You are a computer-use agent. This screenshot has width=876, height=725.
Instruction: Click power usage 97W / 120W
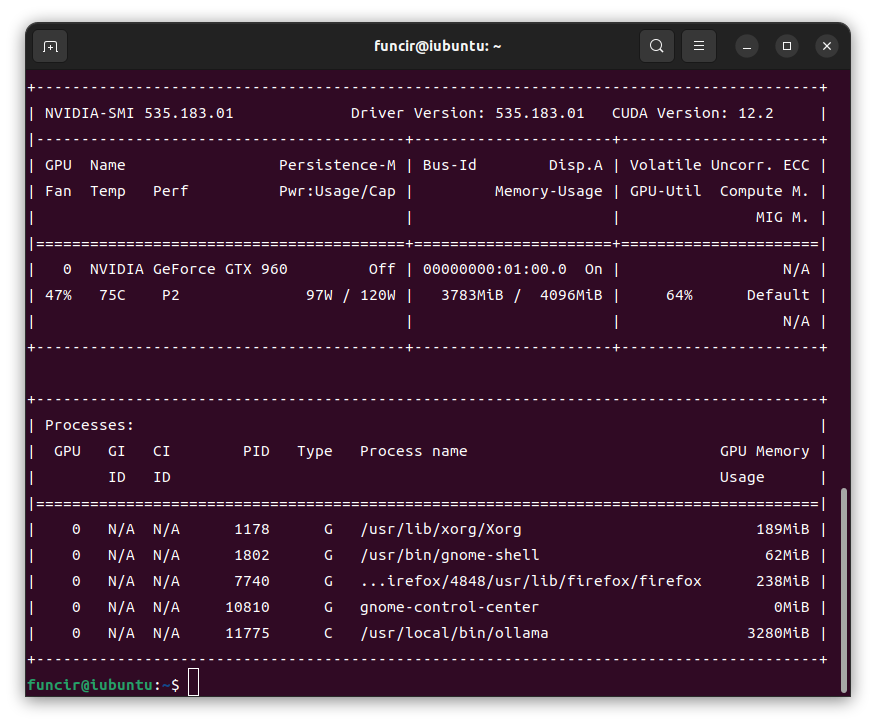[351, 295]
